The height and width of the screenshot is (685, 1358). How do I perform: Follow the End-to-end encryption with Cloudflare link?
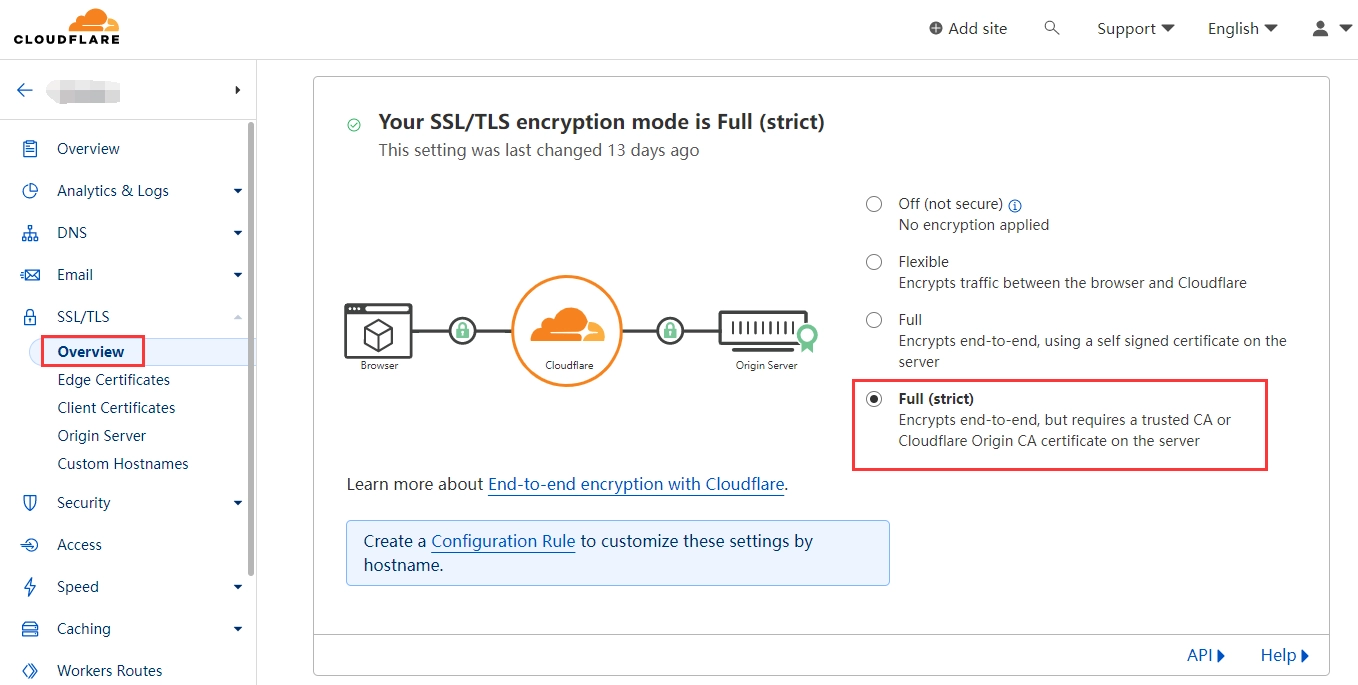click(x=635, y=484)
